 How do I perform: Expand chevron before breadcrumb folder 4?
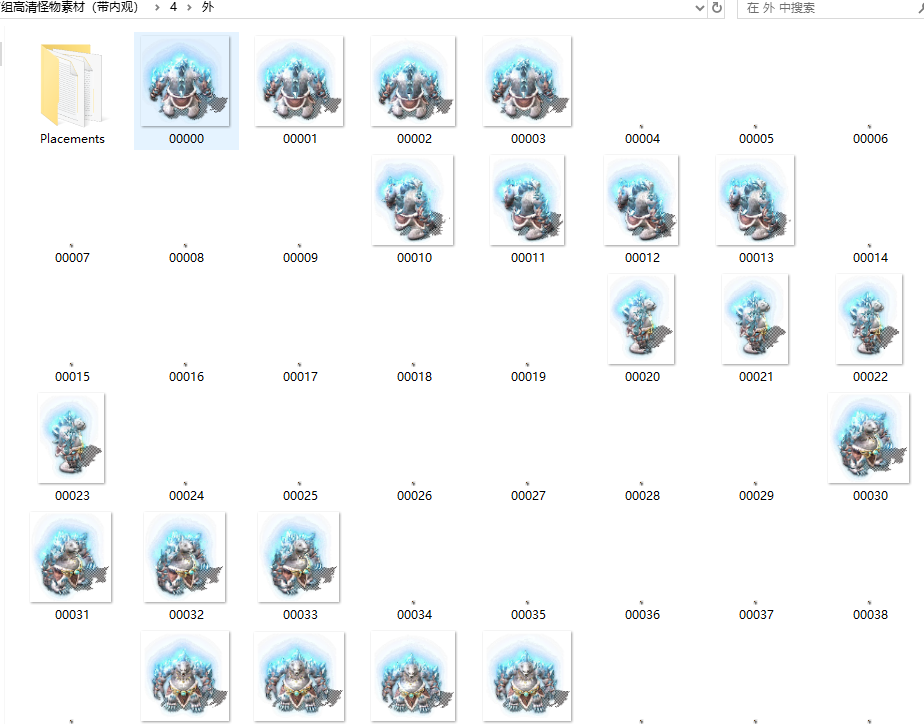pyautogui.click(x=157, y=8)
